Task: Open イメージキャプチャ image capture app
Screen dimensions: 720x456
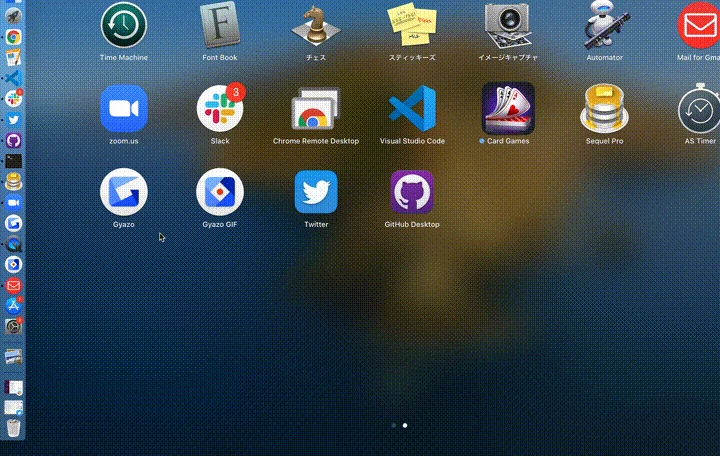Action: [x=508, y=25]
